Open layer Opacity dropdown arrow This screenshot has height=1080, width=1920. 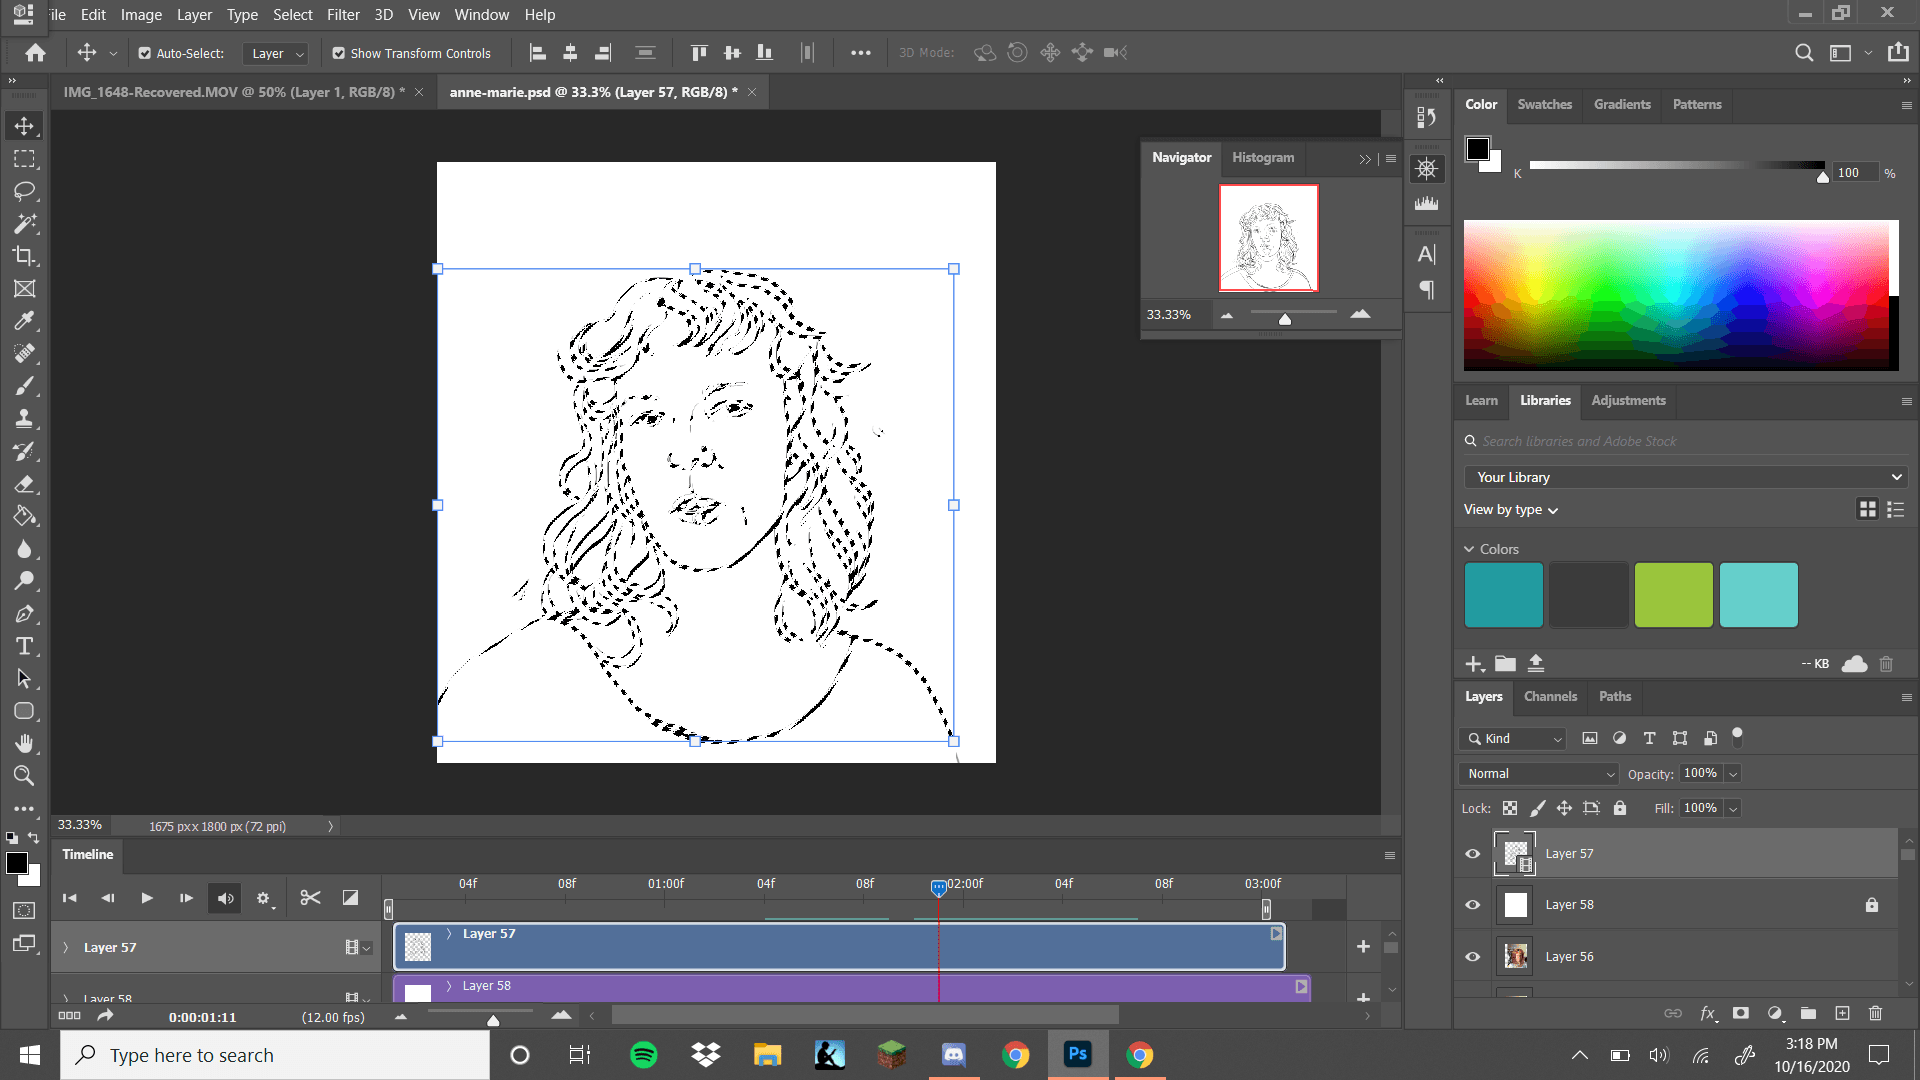[x=1733, y=774]
